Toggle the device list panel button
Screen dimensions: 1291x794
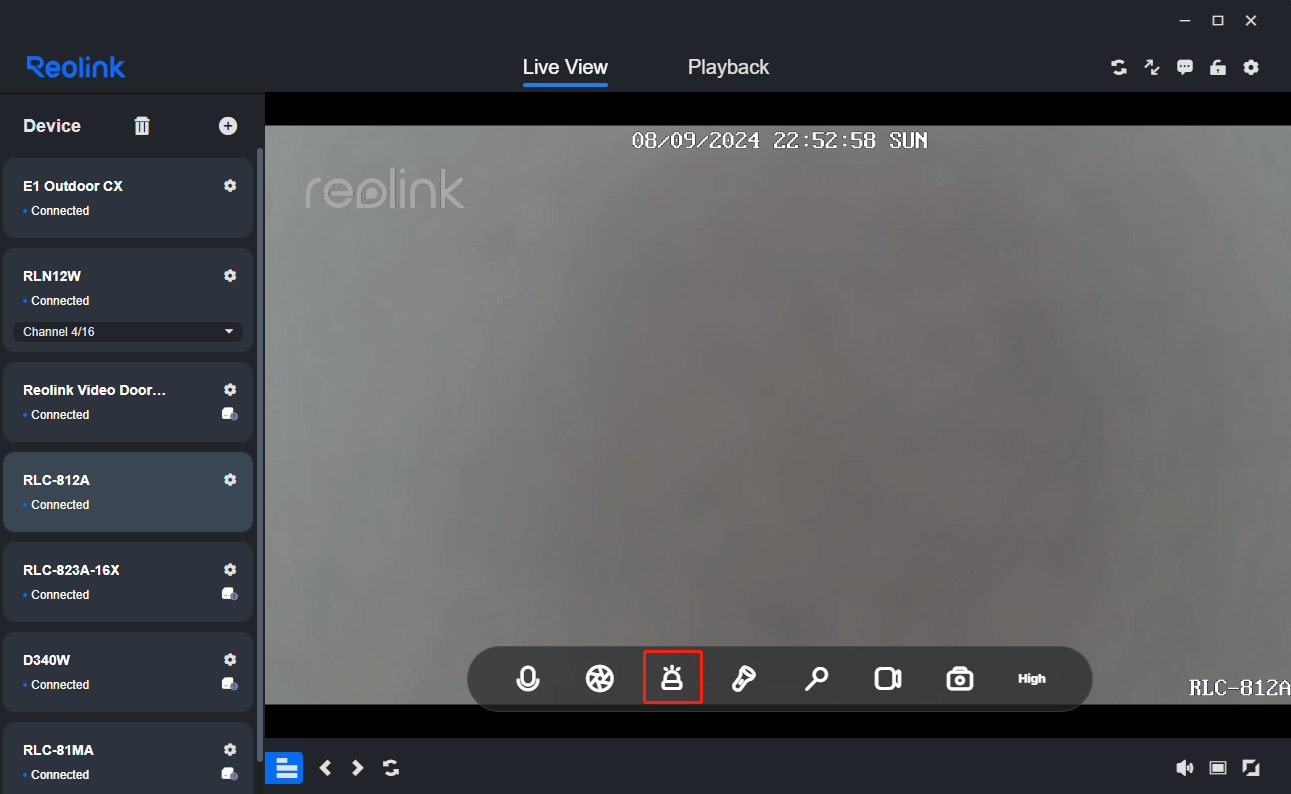[286, 768]
